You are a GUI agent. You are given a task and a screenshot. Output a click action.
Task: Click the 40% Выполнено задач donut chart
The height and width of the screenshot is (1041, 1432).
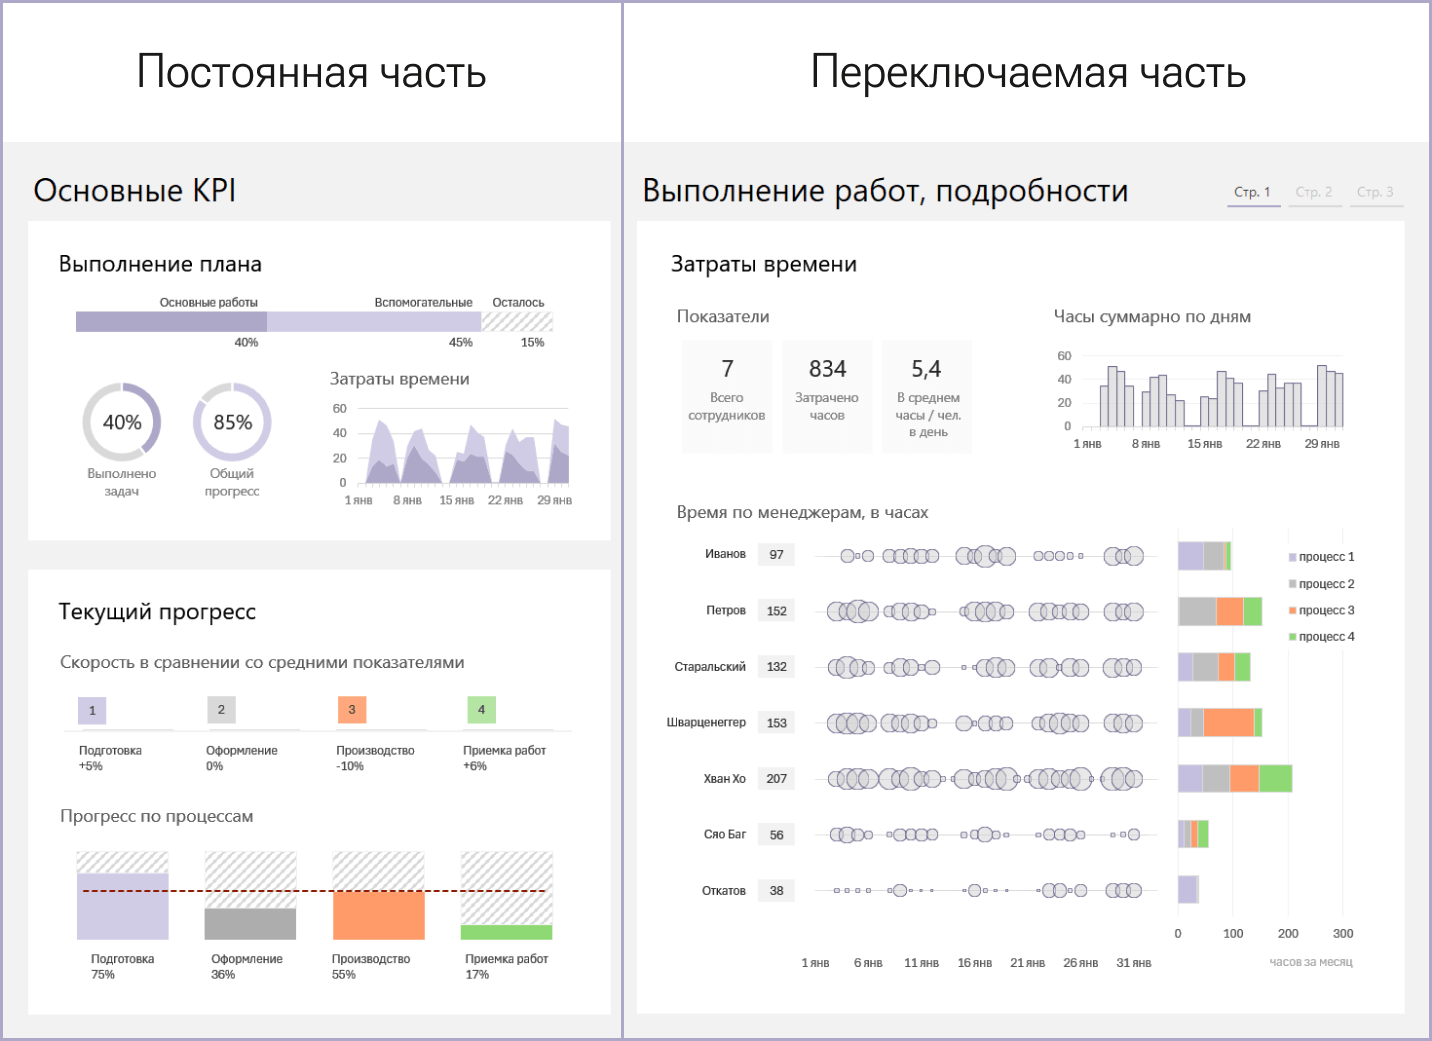[x=122, y=422]
